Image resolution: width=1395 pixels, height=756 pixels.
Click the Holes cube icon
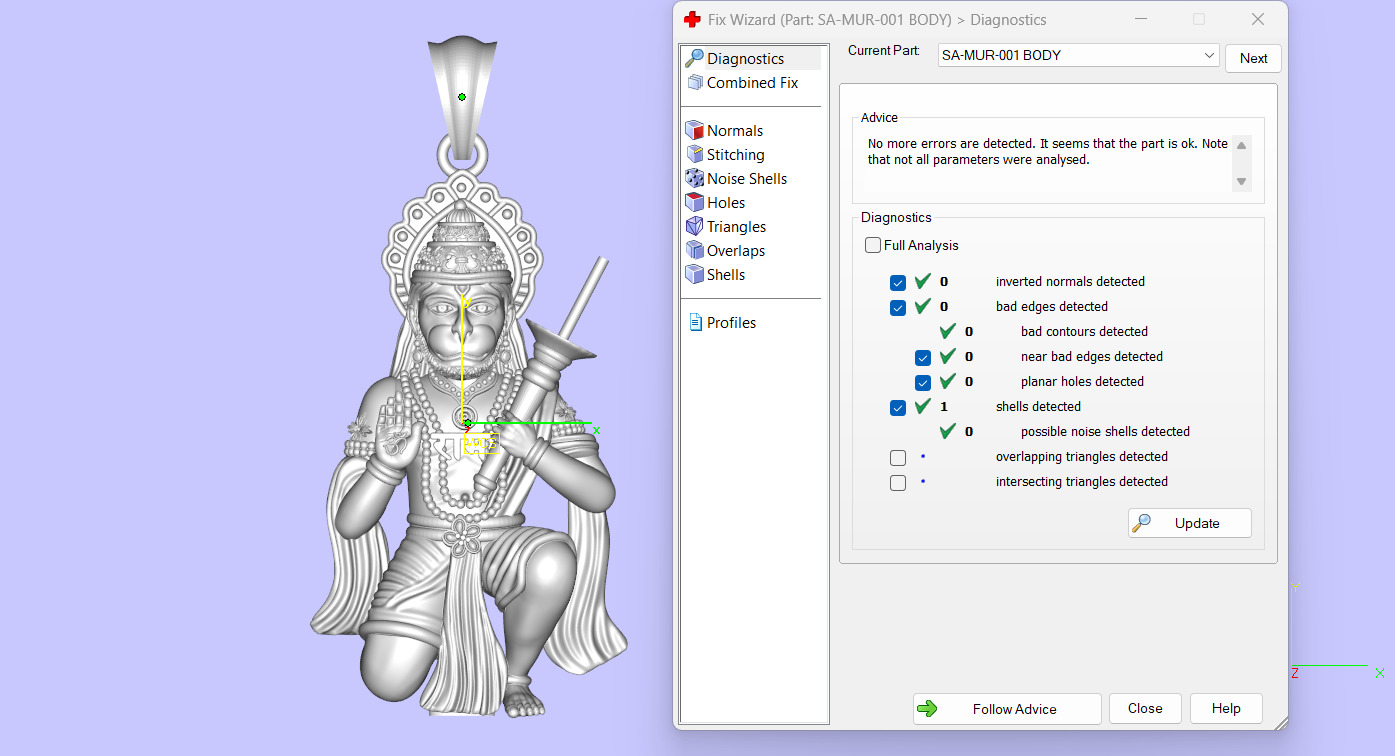[695, 202]
